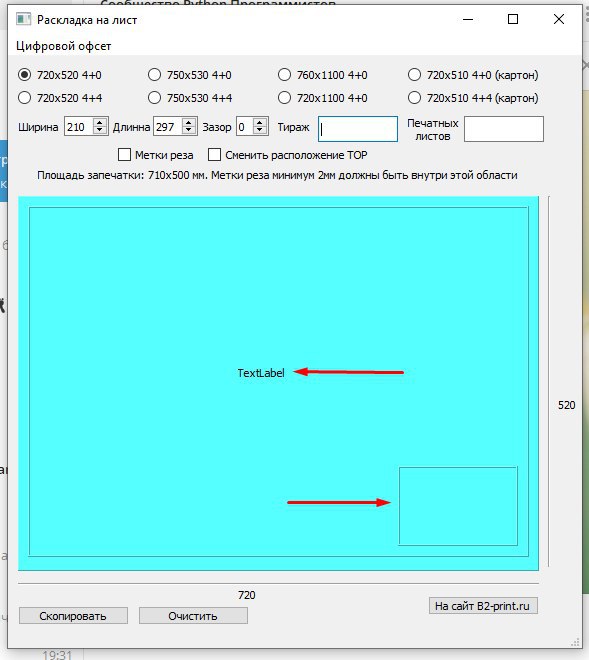Click the Очистить button

click(193, 616)
